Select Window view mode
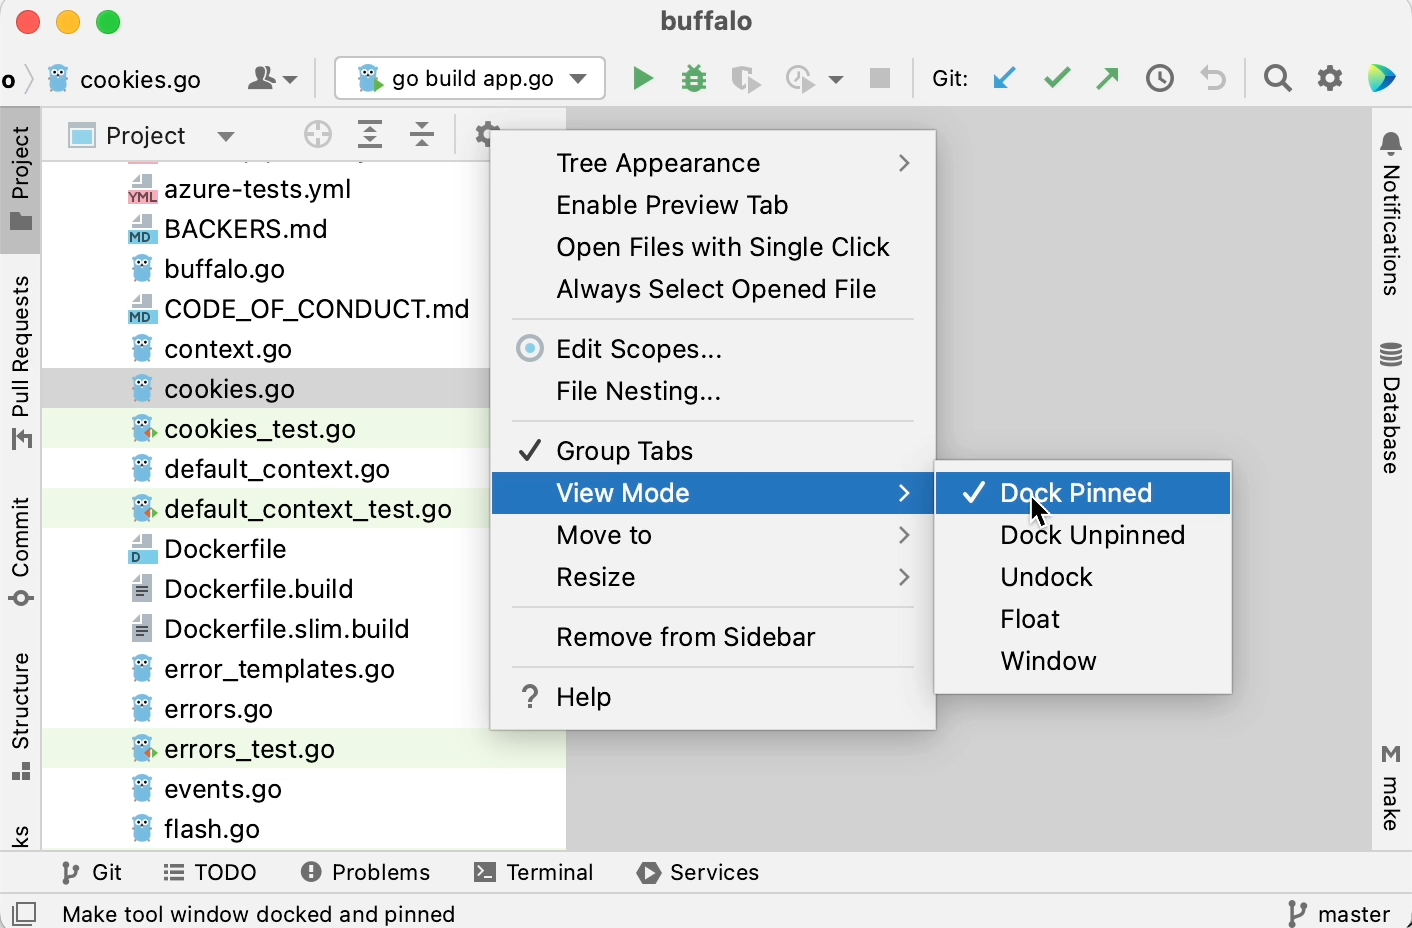Image resolution: width=1412 pixels, height=928 pixels. 1083,661
